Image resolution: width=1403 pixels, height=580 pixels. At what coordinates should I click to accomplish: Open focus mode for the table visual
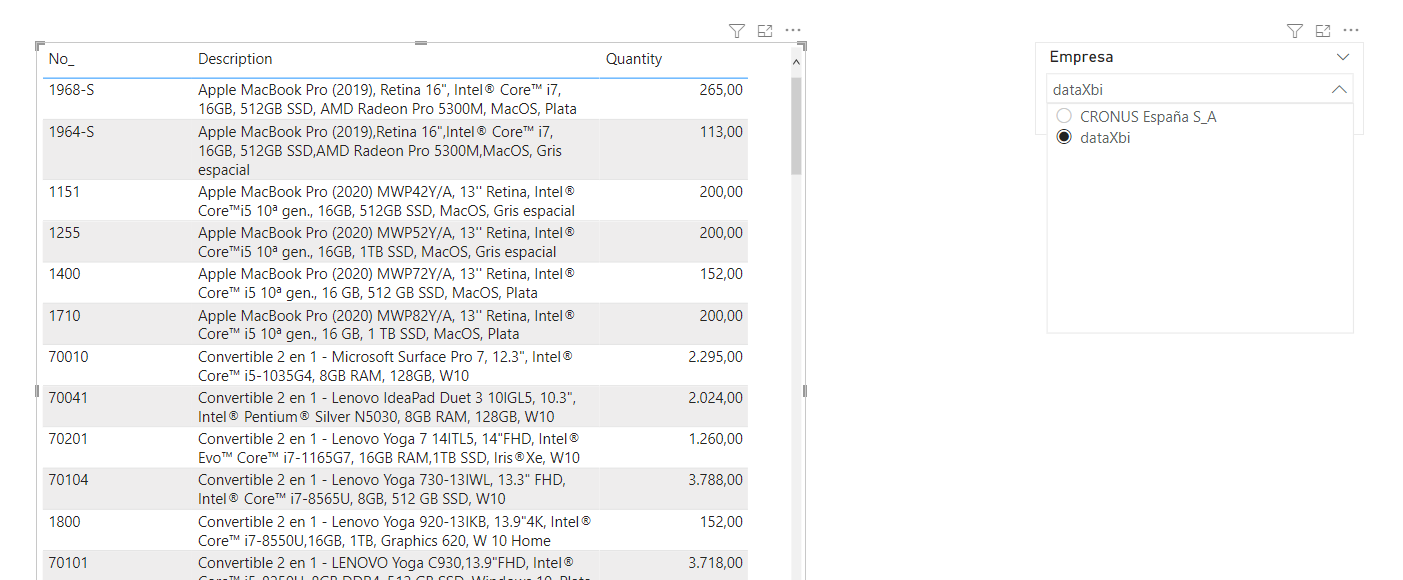pyautogui.click(x=765, y=31)
